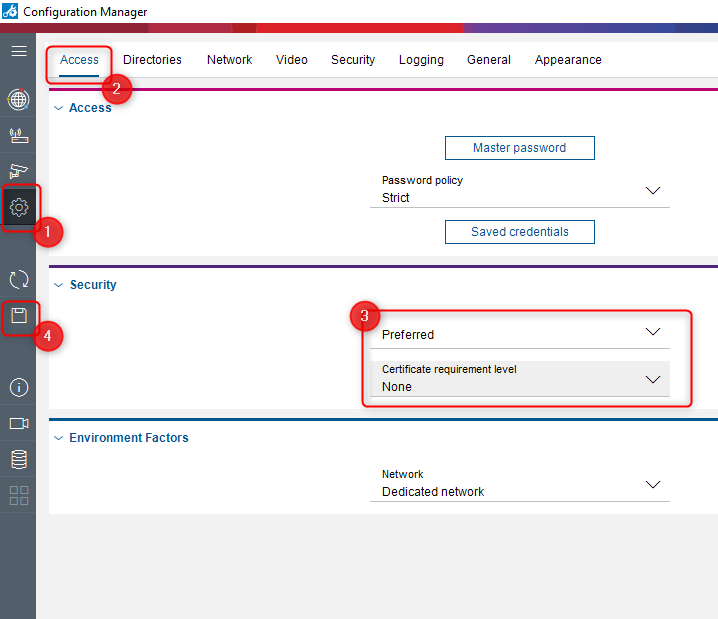Open the Network environment dropdown

(519, 484)
